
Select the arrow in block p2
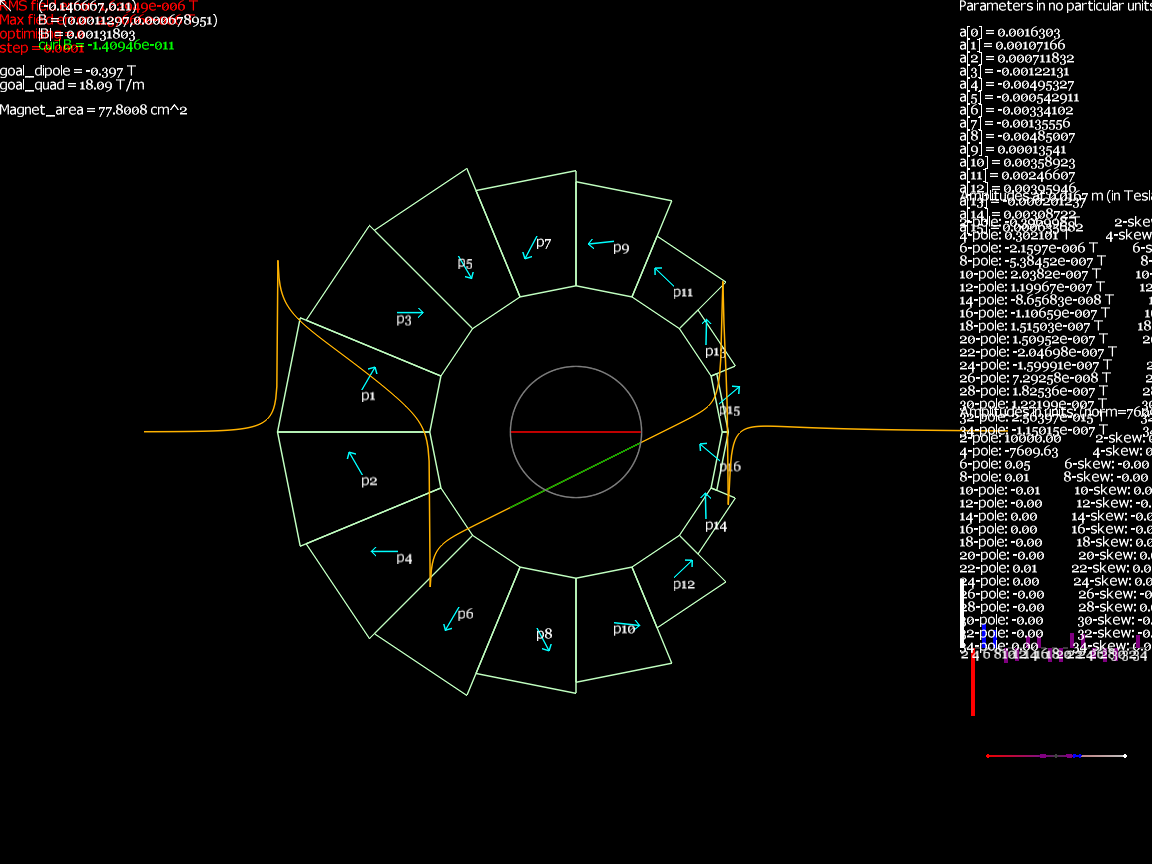coord(354,463)
